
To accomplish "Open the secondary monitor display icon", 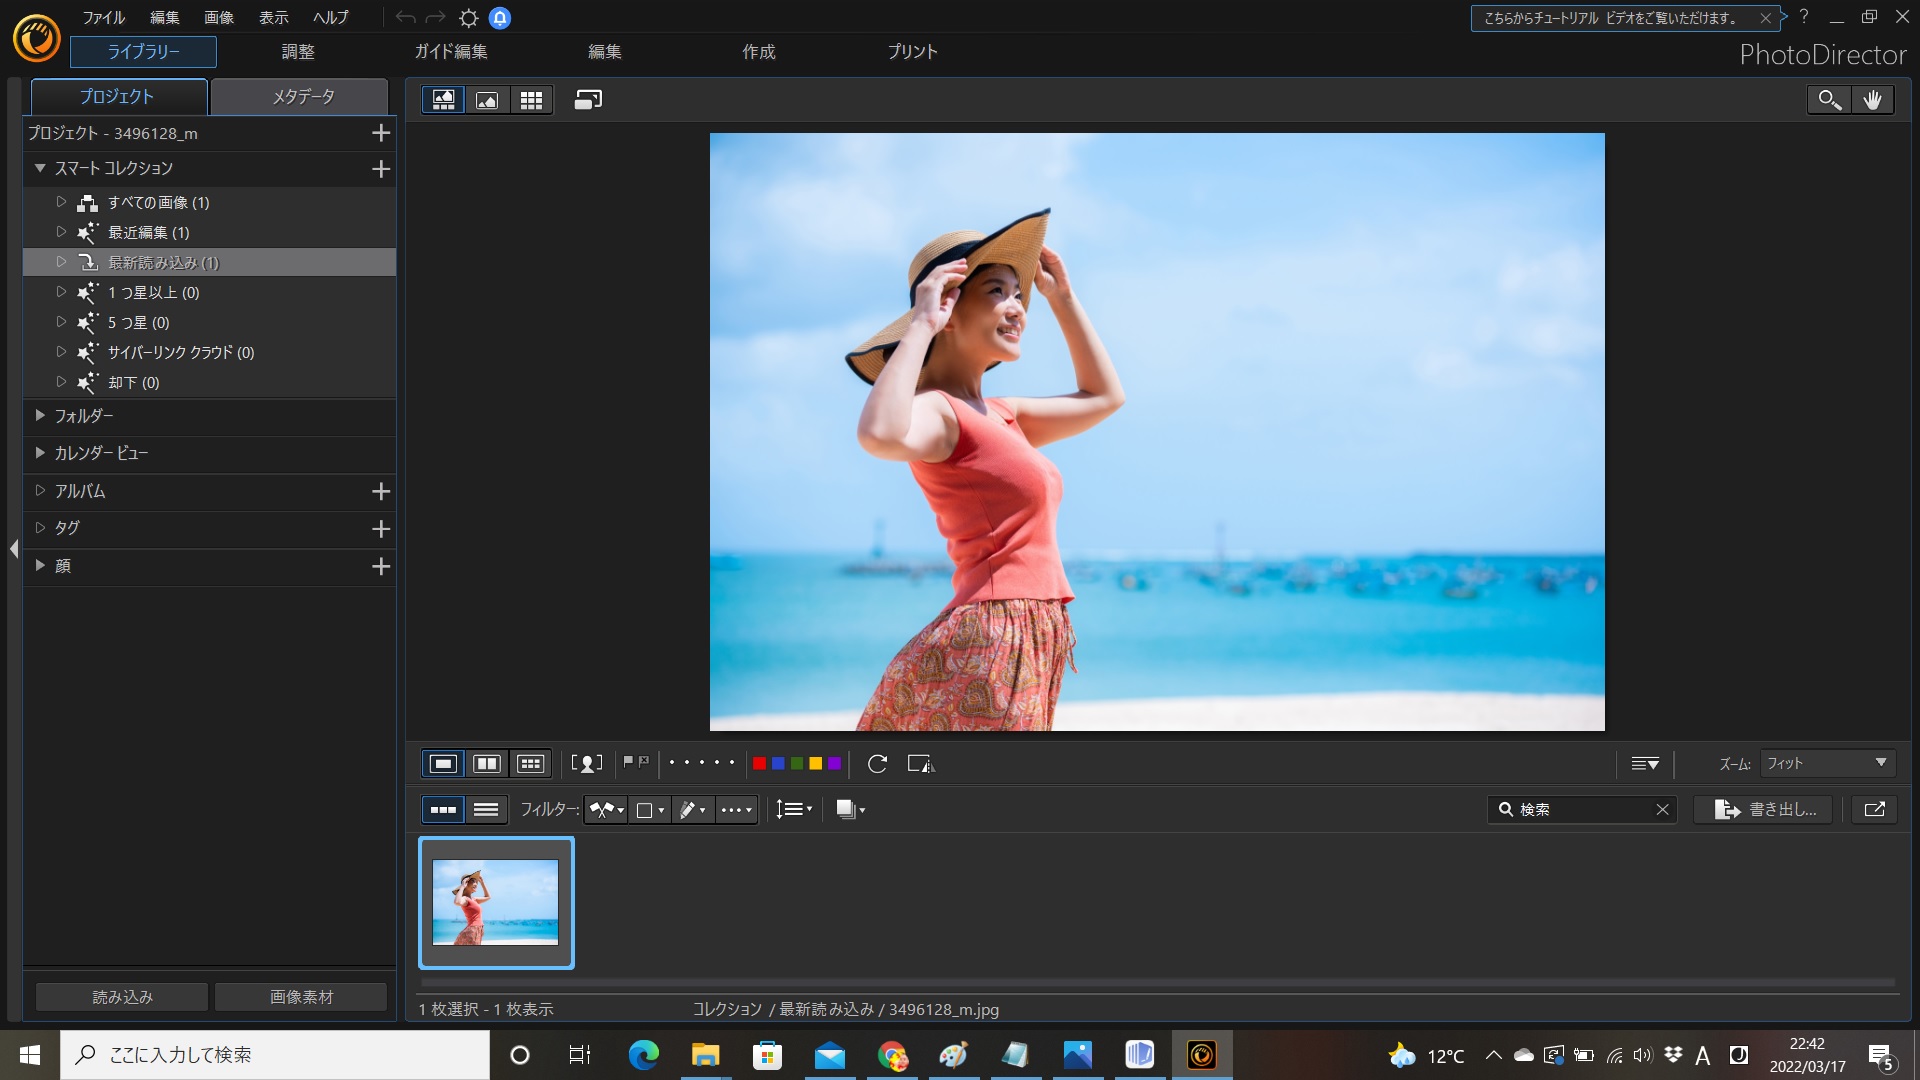I will pos(588,100).
